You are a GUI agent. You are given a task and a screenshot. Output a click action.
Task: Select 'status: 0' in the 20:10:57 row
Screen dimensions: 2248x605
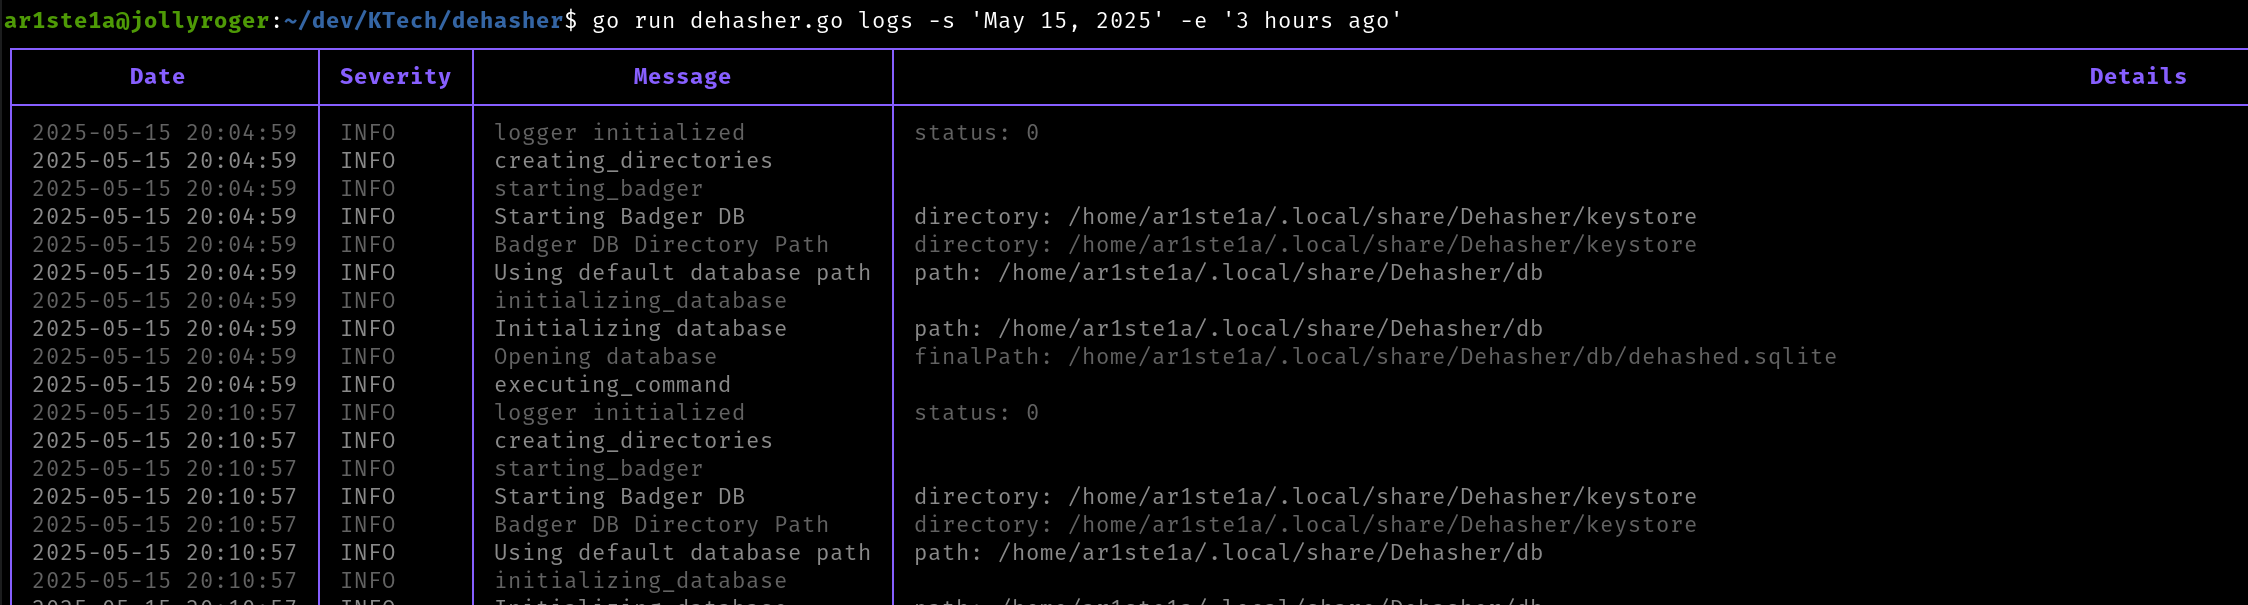point(976,413)
